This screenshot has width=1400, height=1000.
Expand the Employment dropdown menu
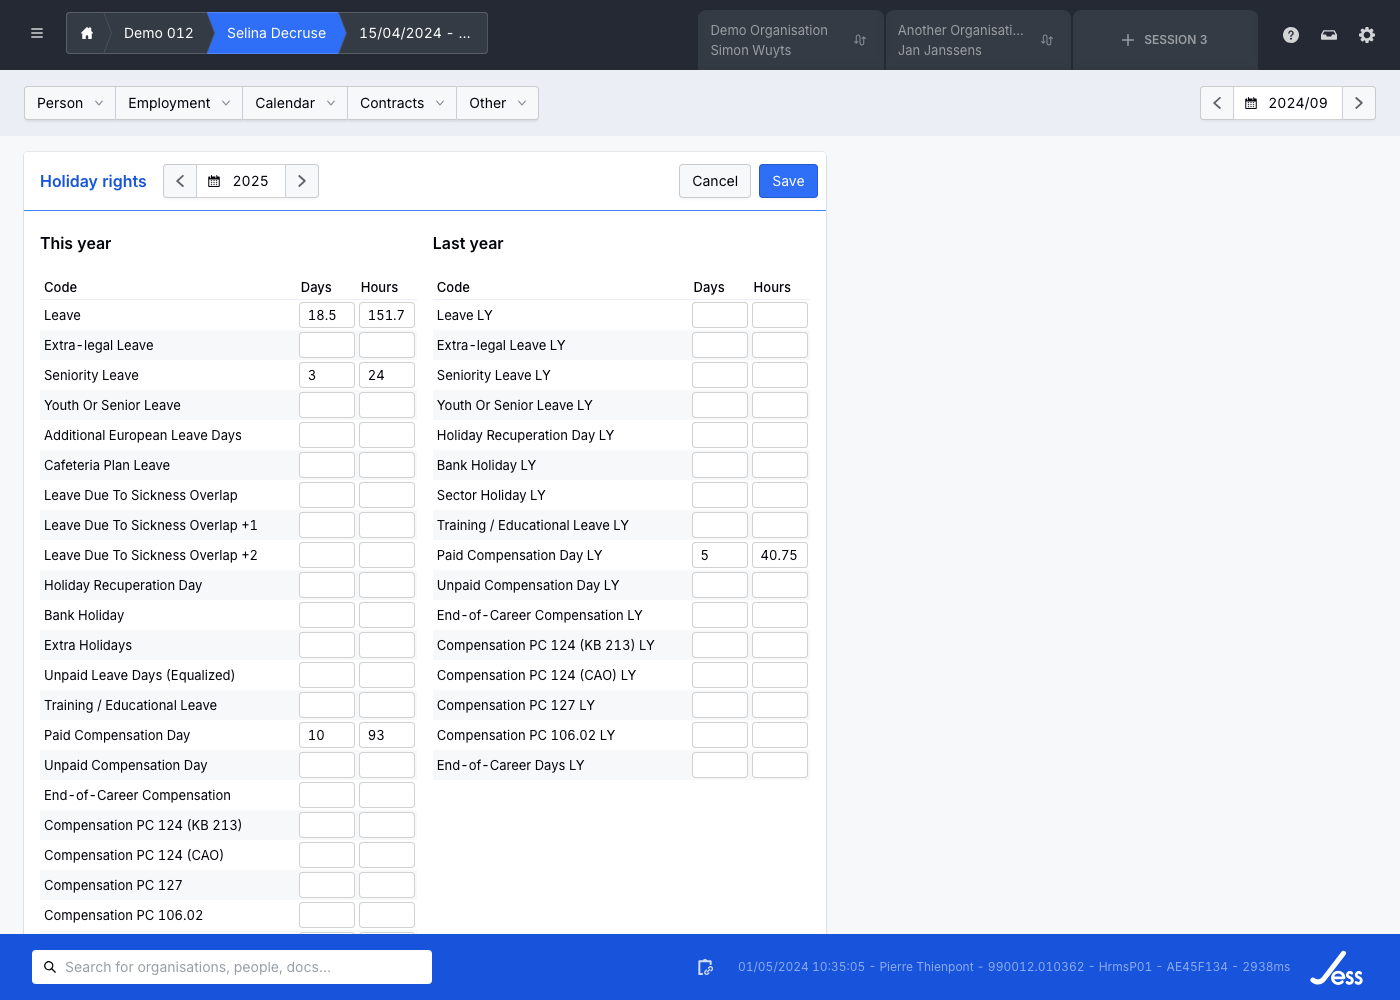tap(179, 103)
